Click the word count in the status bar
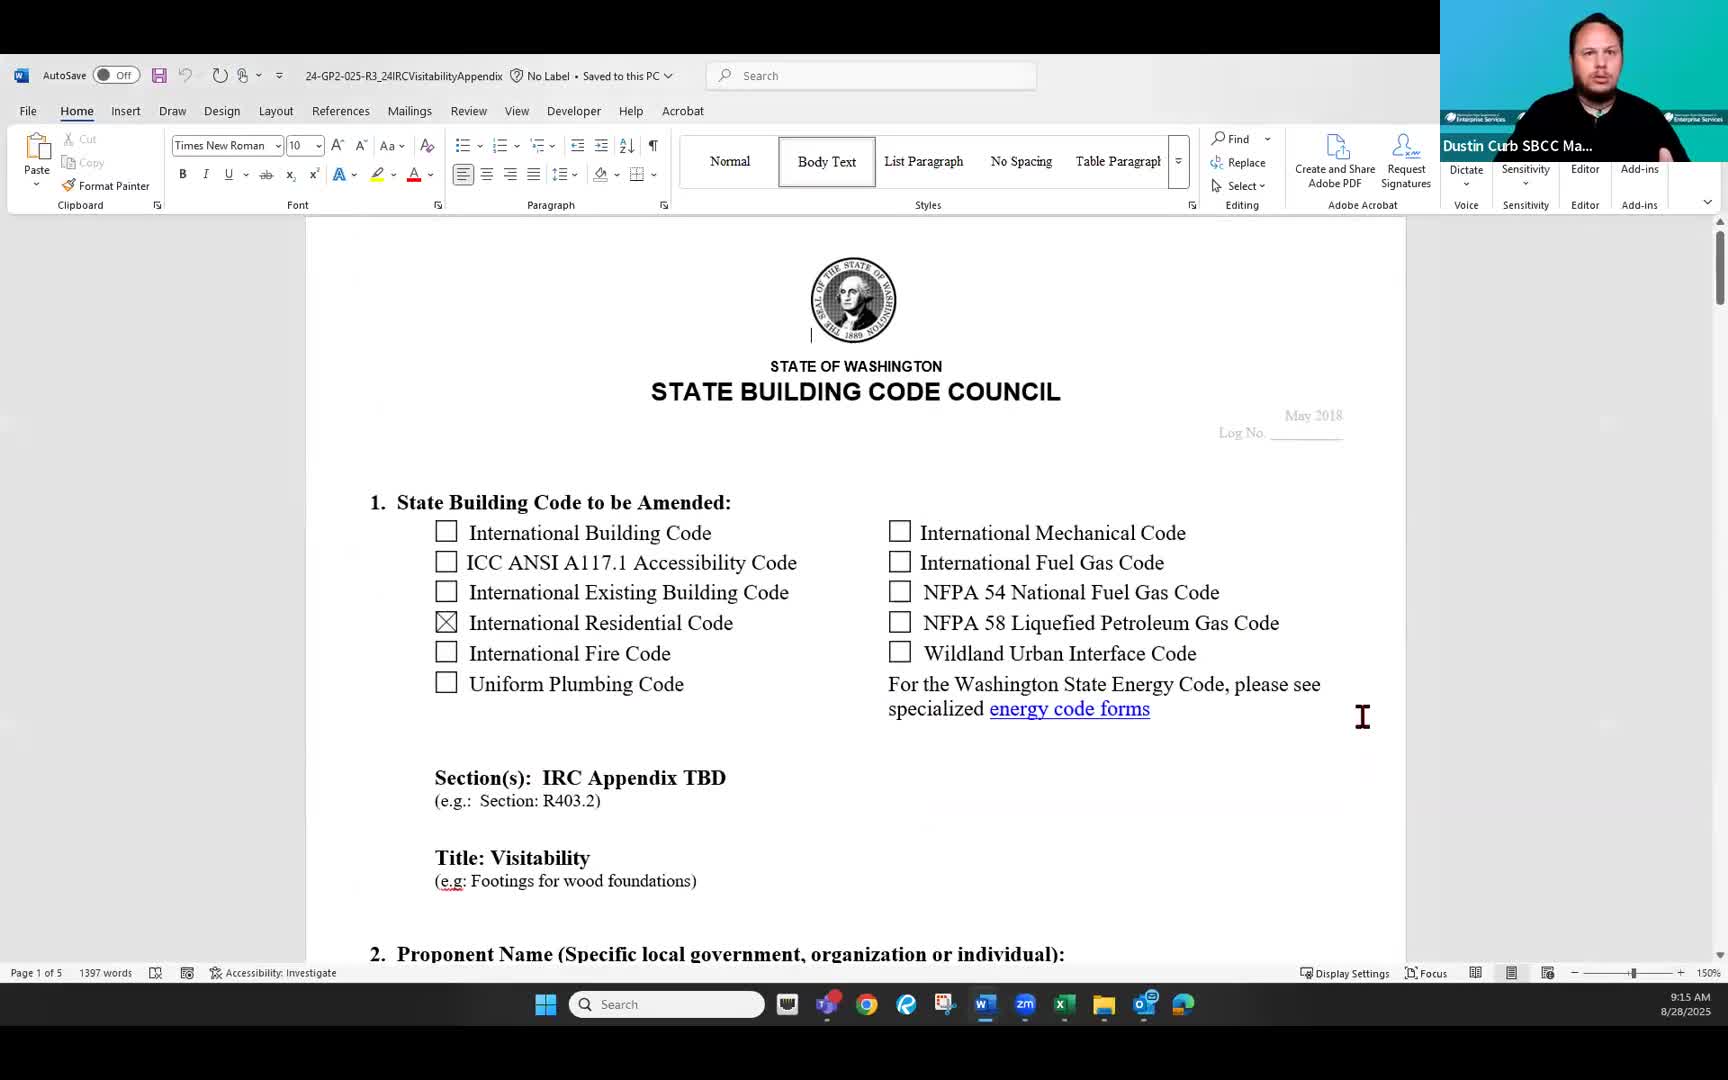The image size is (1728, 1080). pyautogui.click(x=105, y=972)
